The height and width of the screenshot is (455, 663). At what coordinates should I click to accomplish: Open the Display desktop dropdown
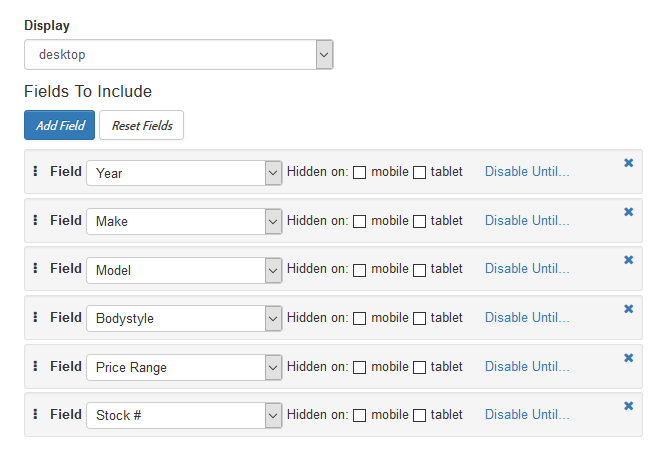(x=178, y=55)
